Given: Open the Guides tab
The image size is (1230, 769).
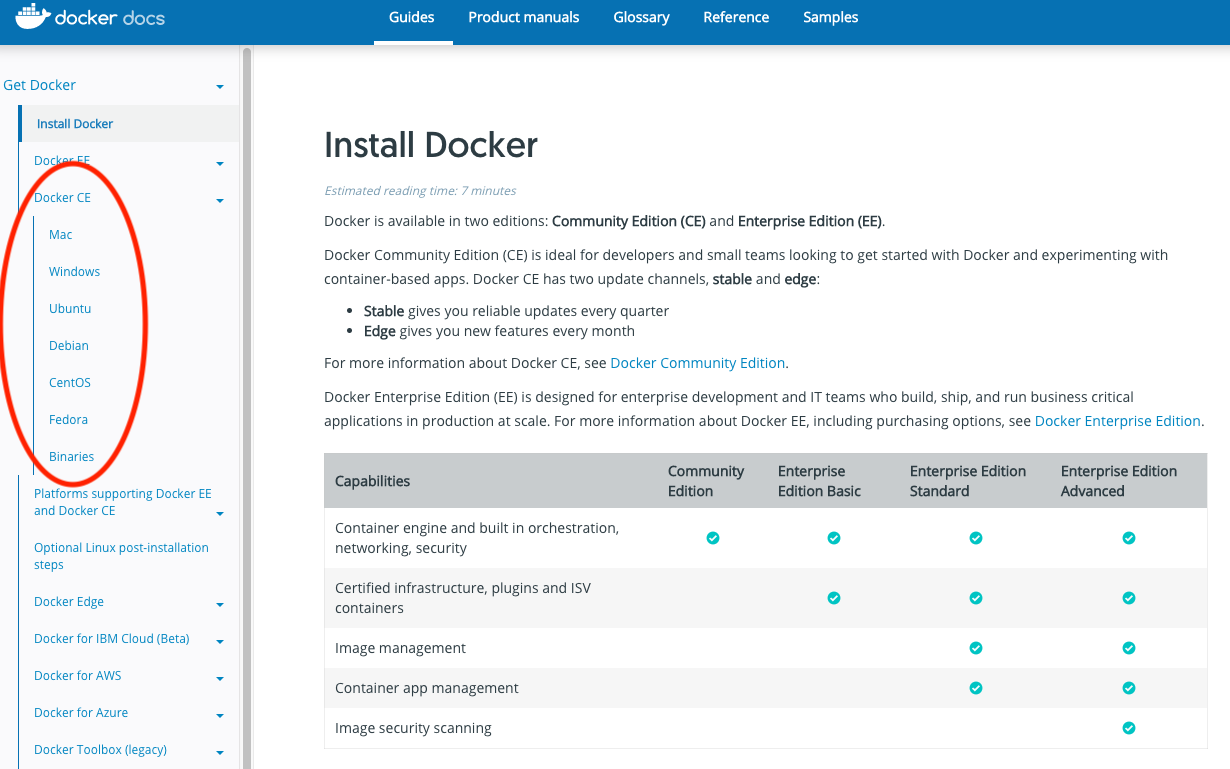Looking at the screenshot, I should point(413,17).
